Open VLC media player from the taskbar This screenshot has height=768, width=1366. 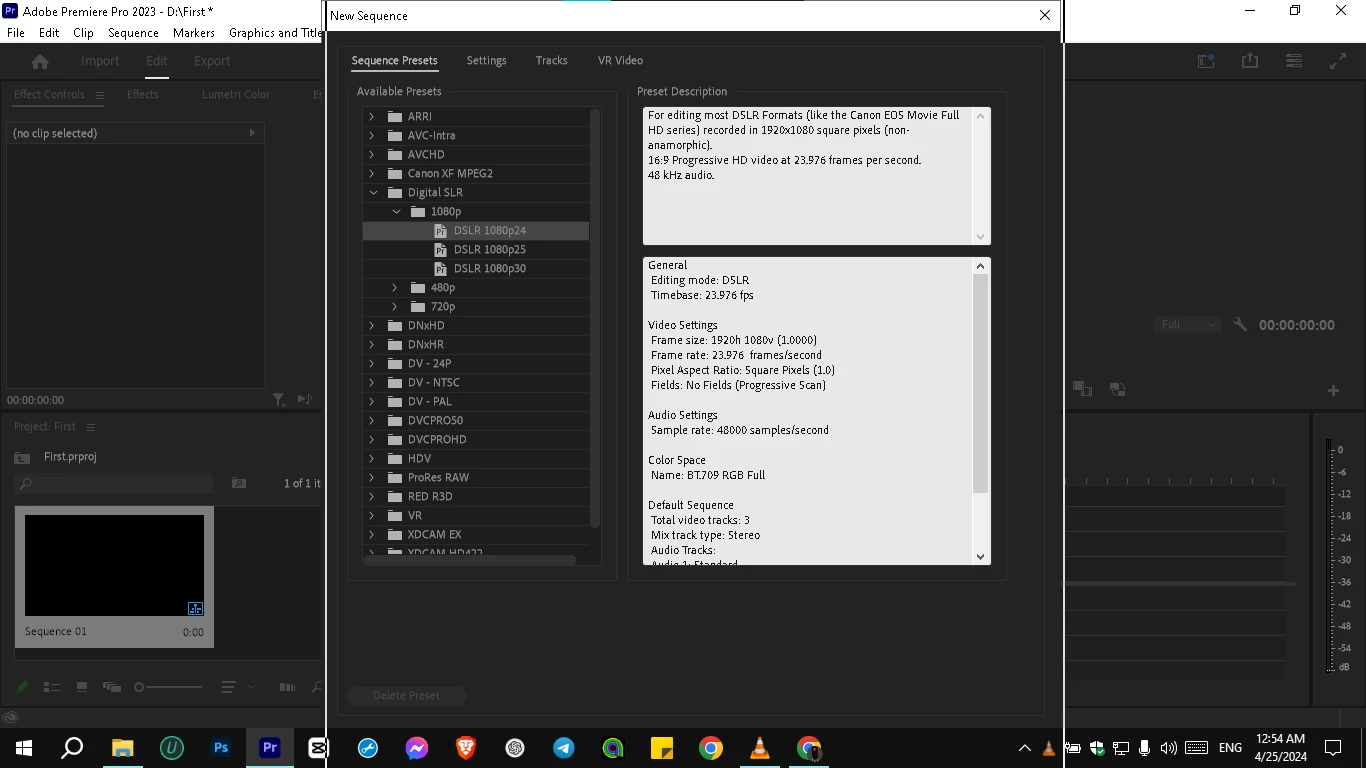coord(760,748)
